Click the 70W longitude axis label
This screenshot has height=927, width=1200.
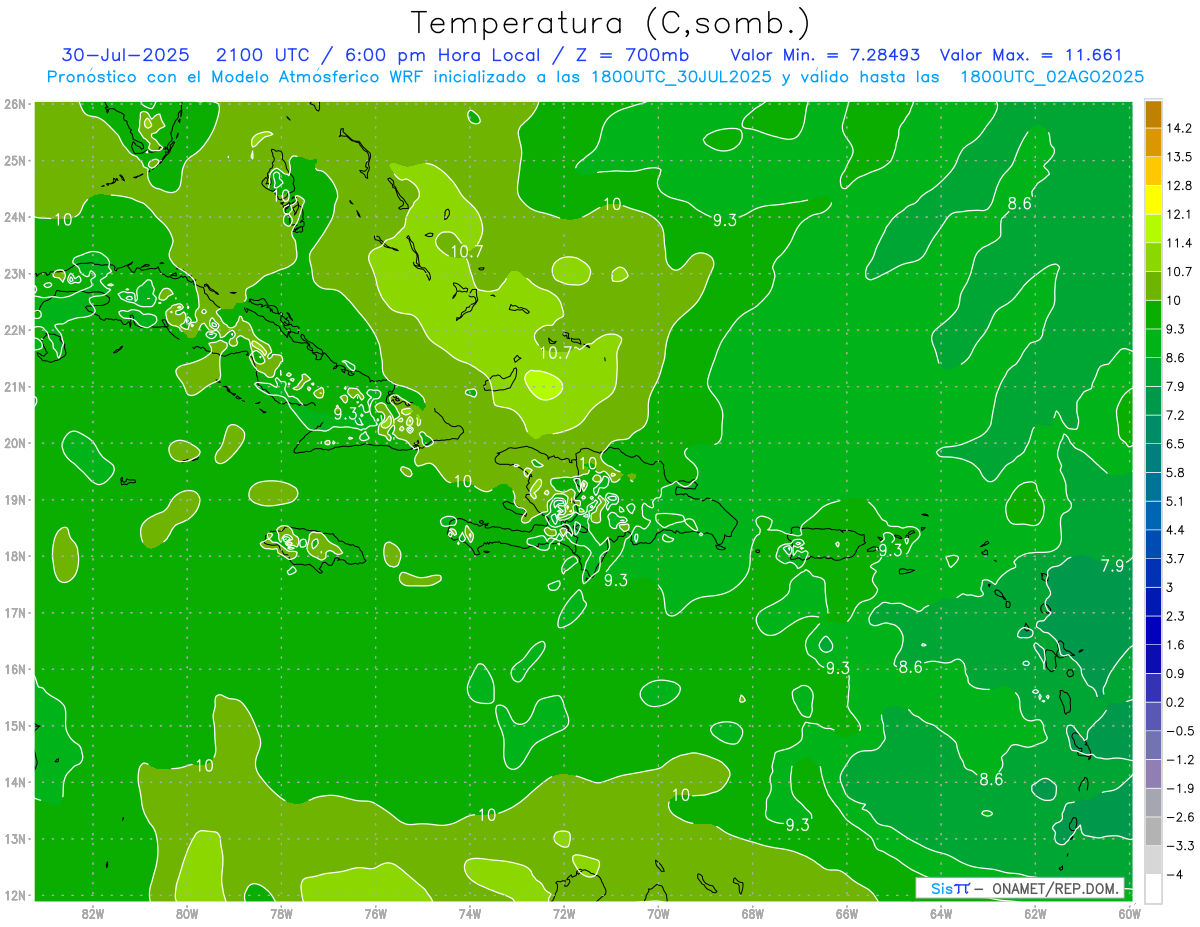tap(658, 913)
